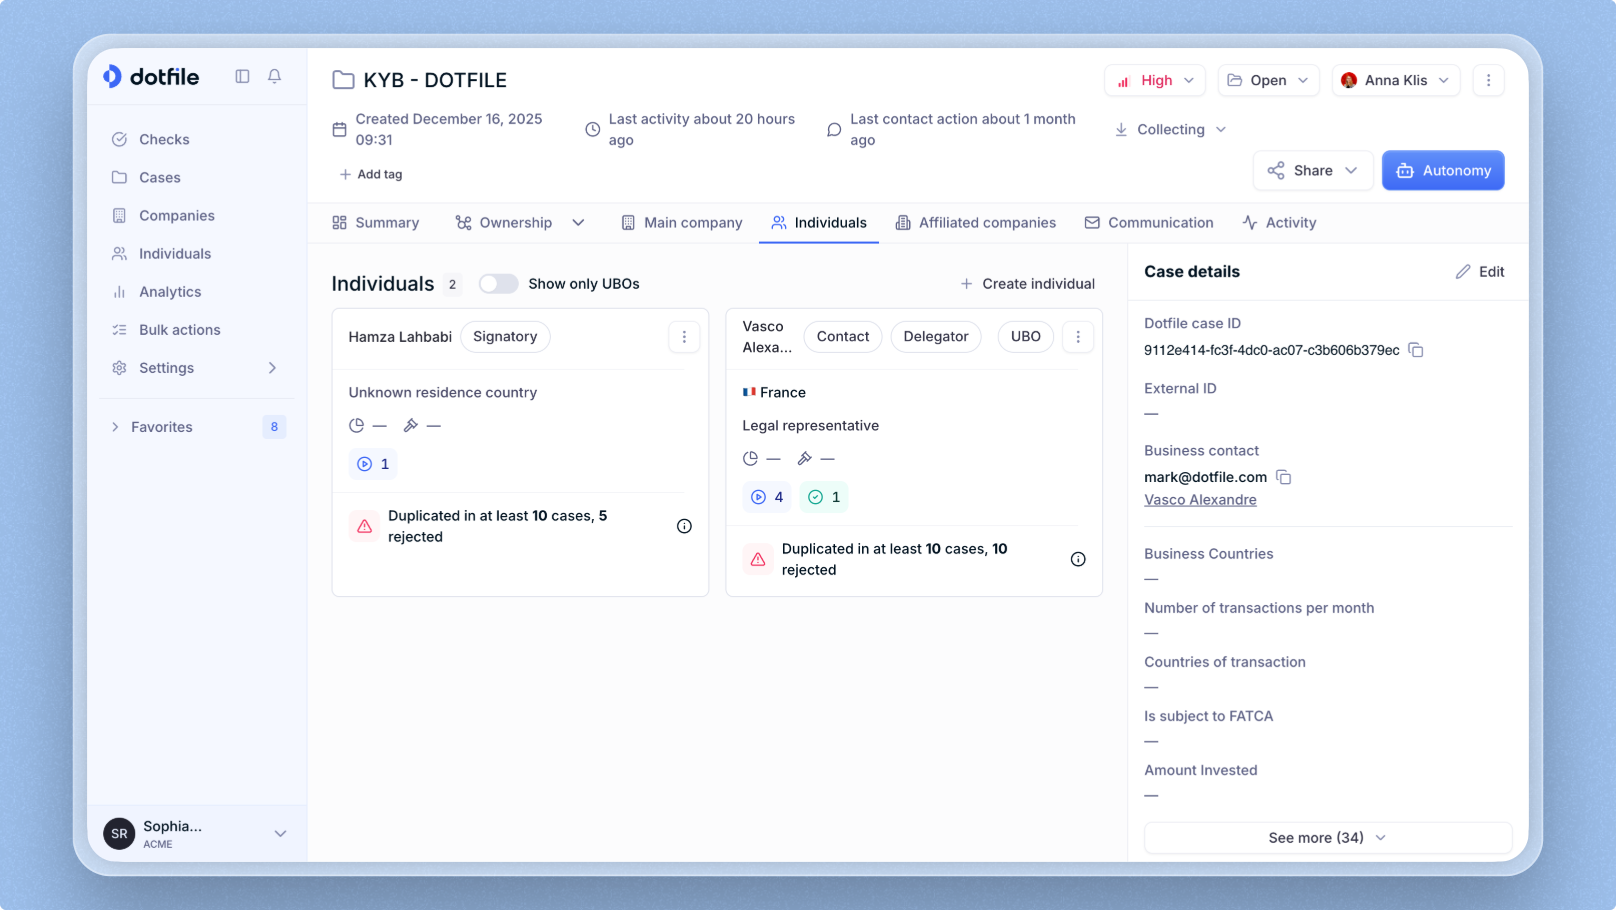Open Bulk actions in sidebar
Screen dimensions: 1616x910
point(196,330)
